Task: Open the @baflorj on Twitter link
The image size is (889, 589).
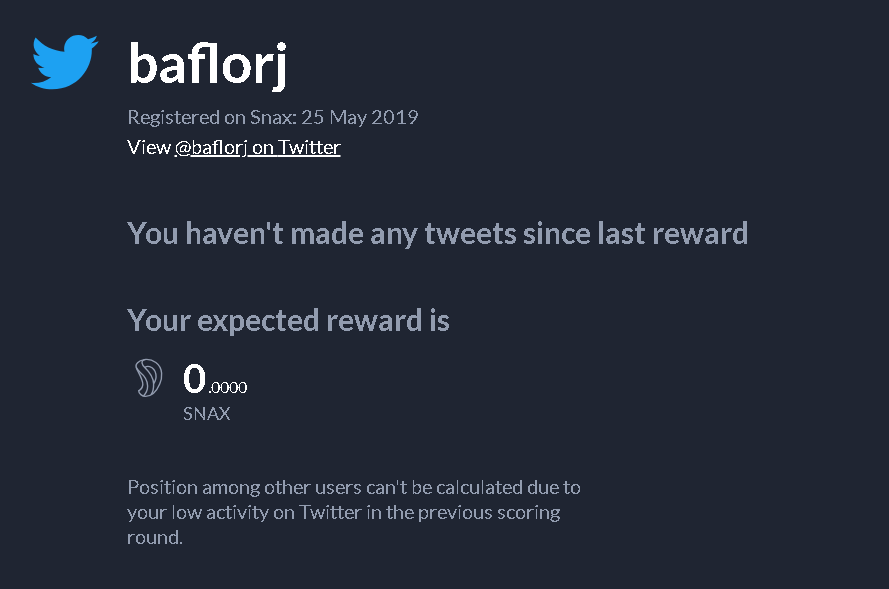Action: 257,147
